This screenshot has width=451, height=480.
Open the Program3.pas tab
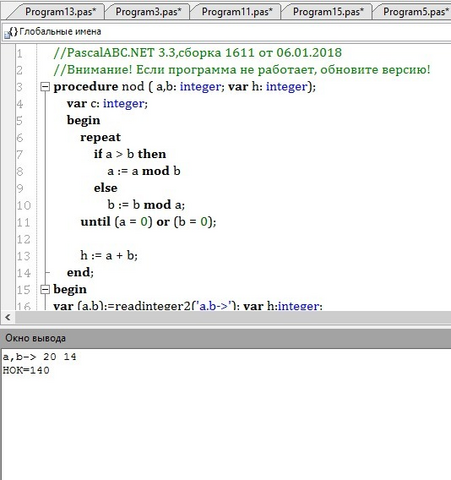[x=148, y=12]
